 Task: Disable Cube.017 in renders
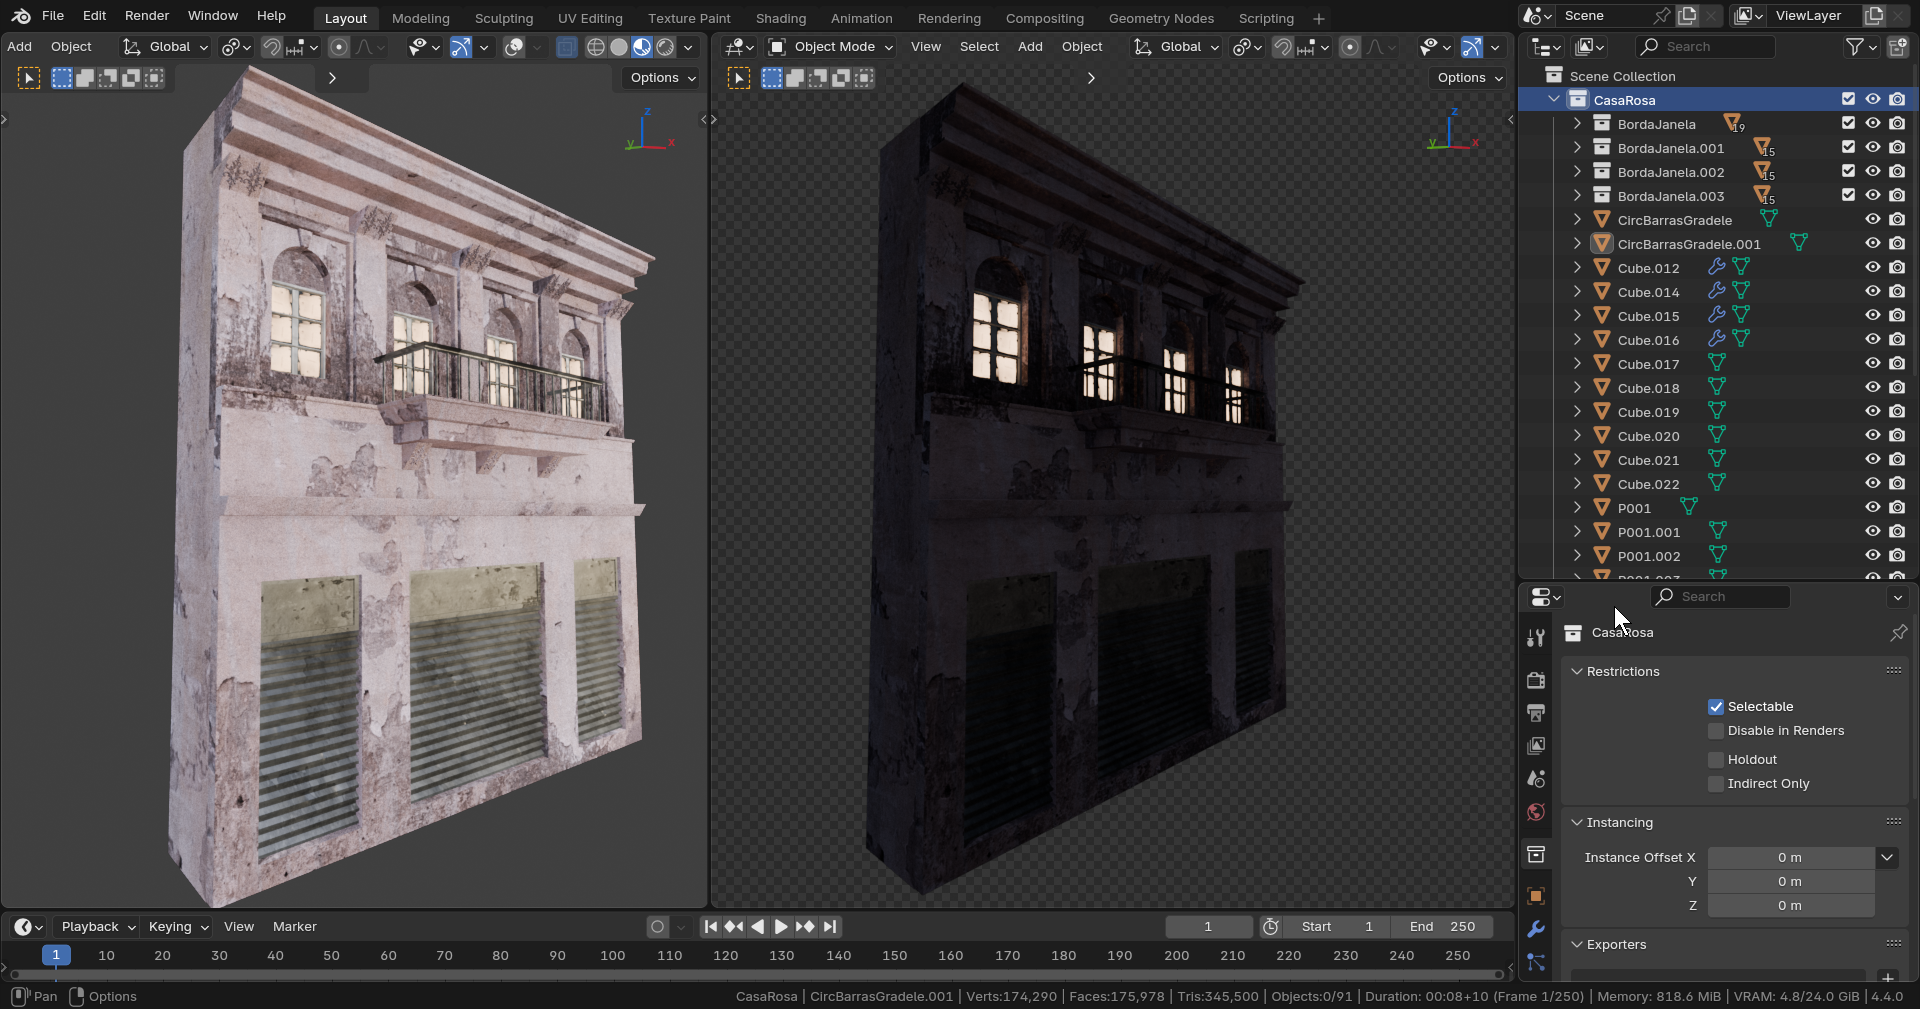1897,364
